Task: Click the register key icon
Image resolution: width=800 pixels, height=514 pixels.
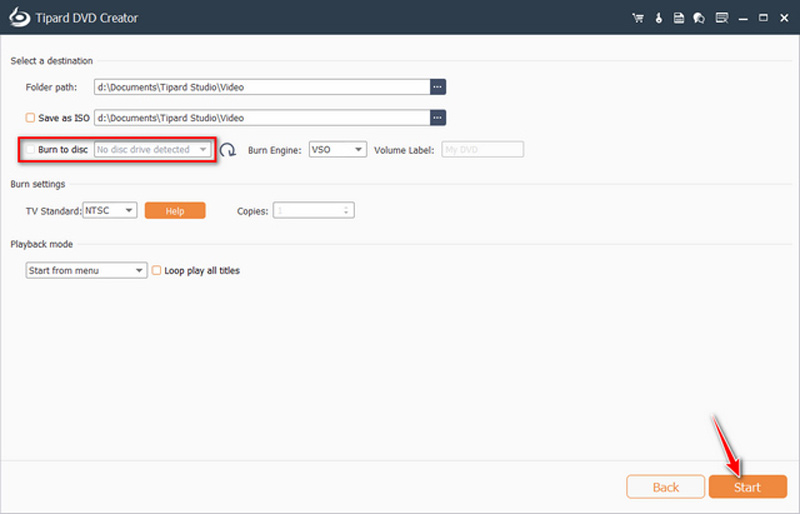Action: 659,18
